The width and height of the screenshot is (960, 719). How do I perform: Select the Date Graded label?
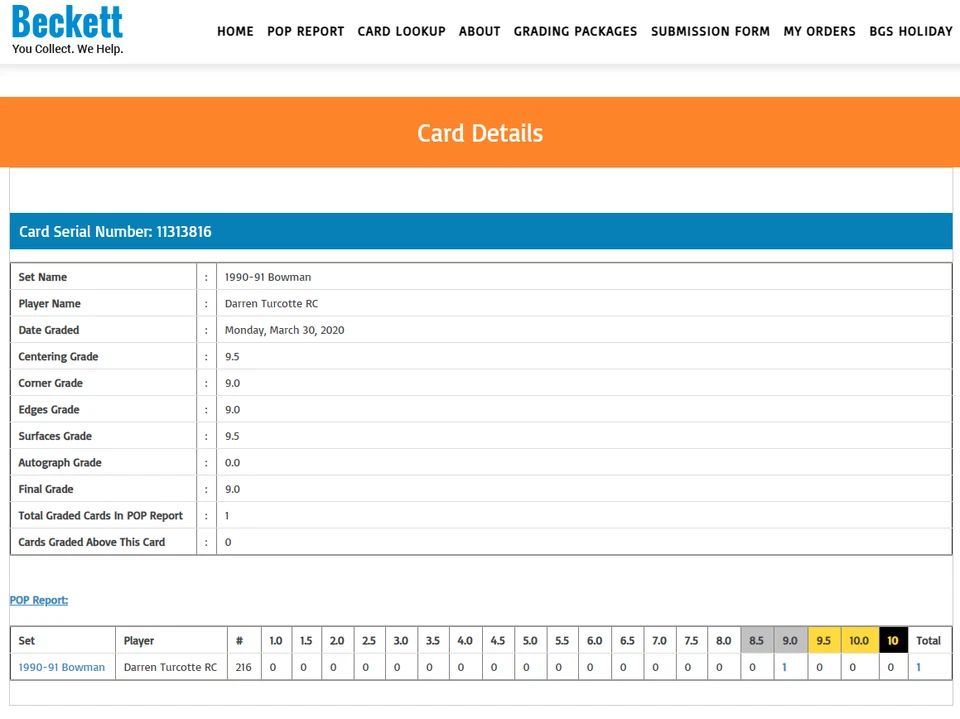(x=48, y=330)
